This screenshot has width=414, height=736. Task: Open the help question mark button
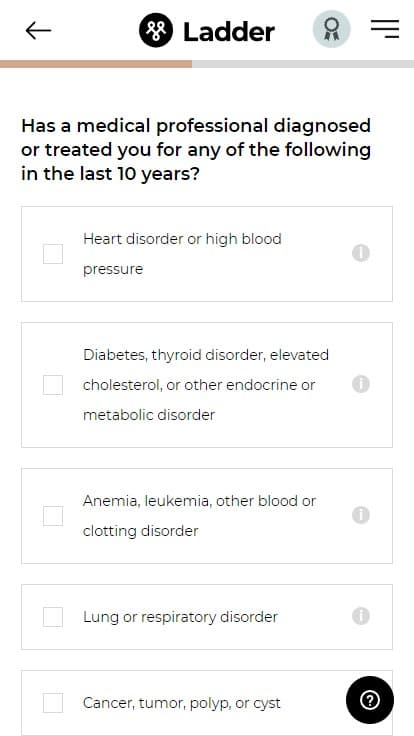click(x=370, y=700)
